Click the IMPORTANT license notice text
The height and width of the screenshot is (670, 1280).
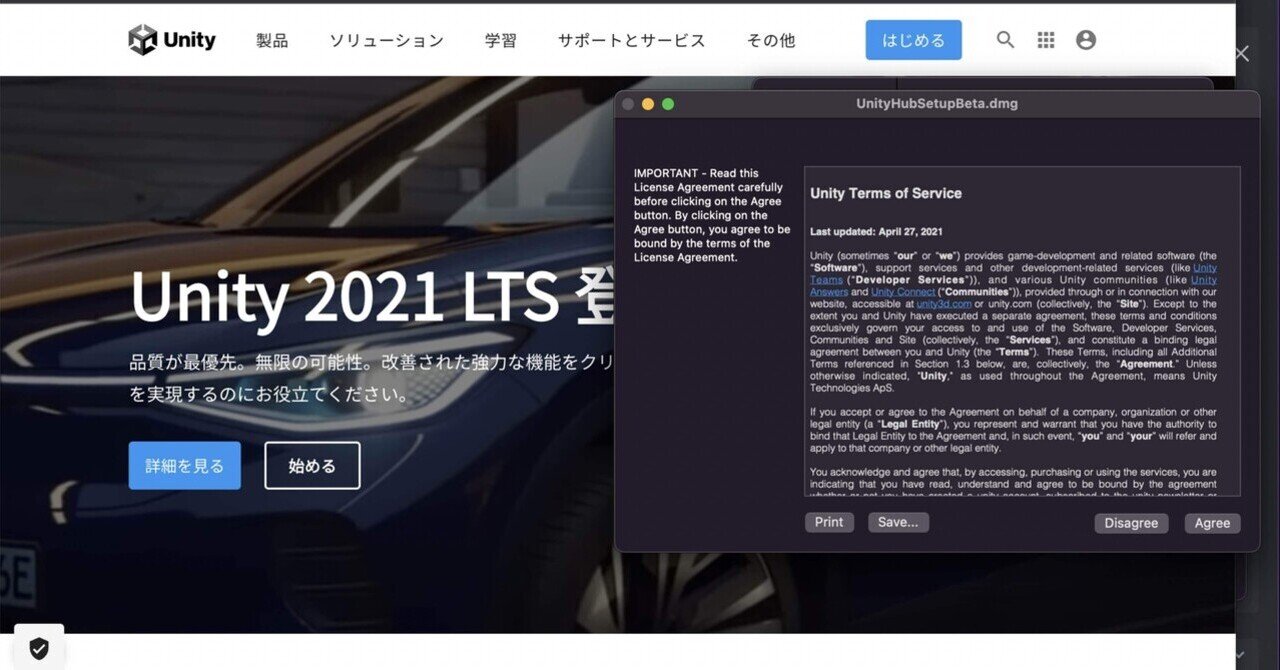click(712, 215)
